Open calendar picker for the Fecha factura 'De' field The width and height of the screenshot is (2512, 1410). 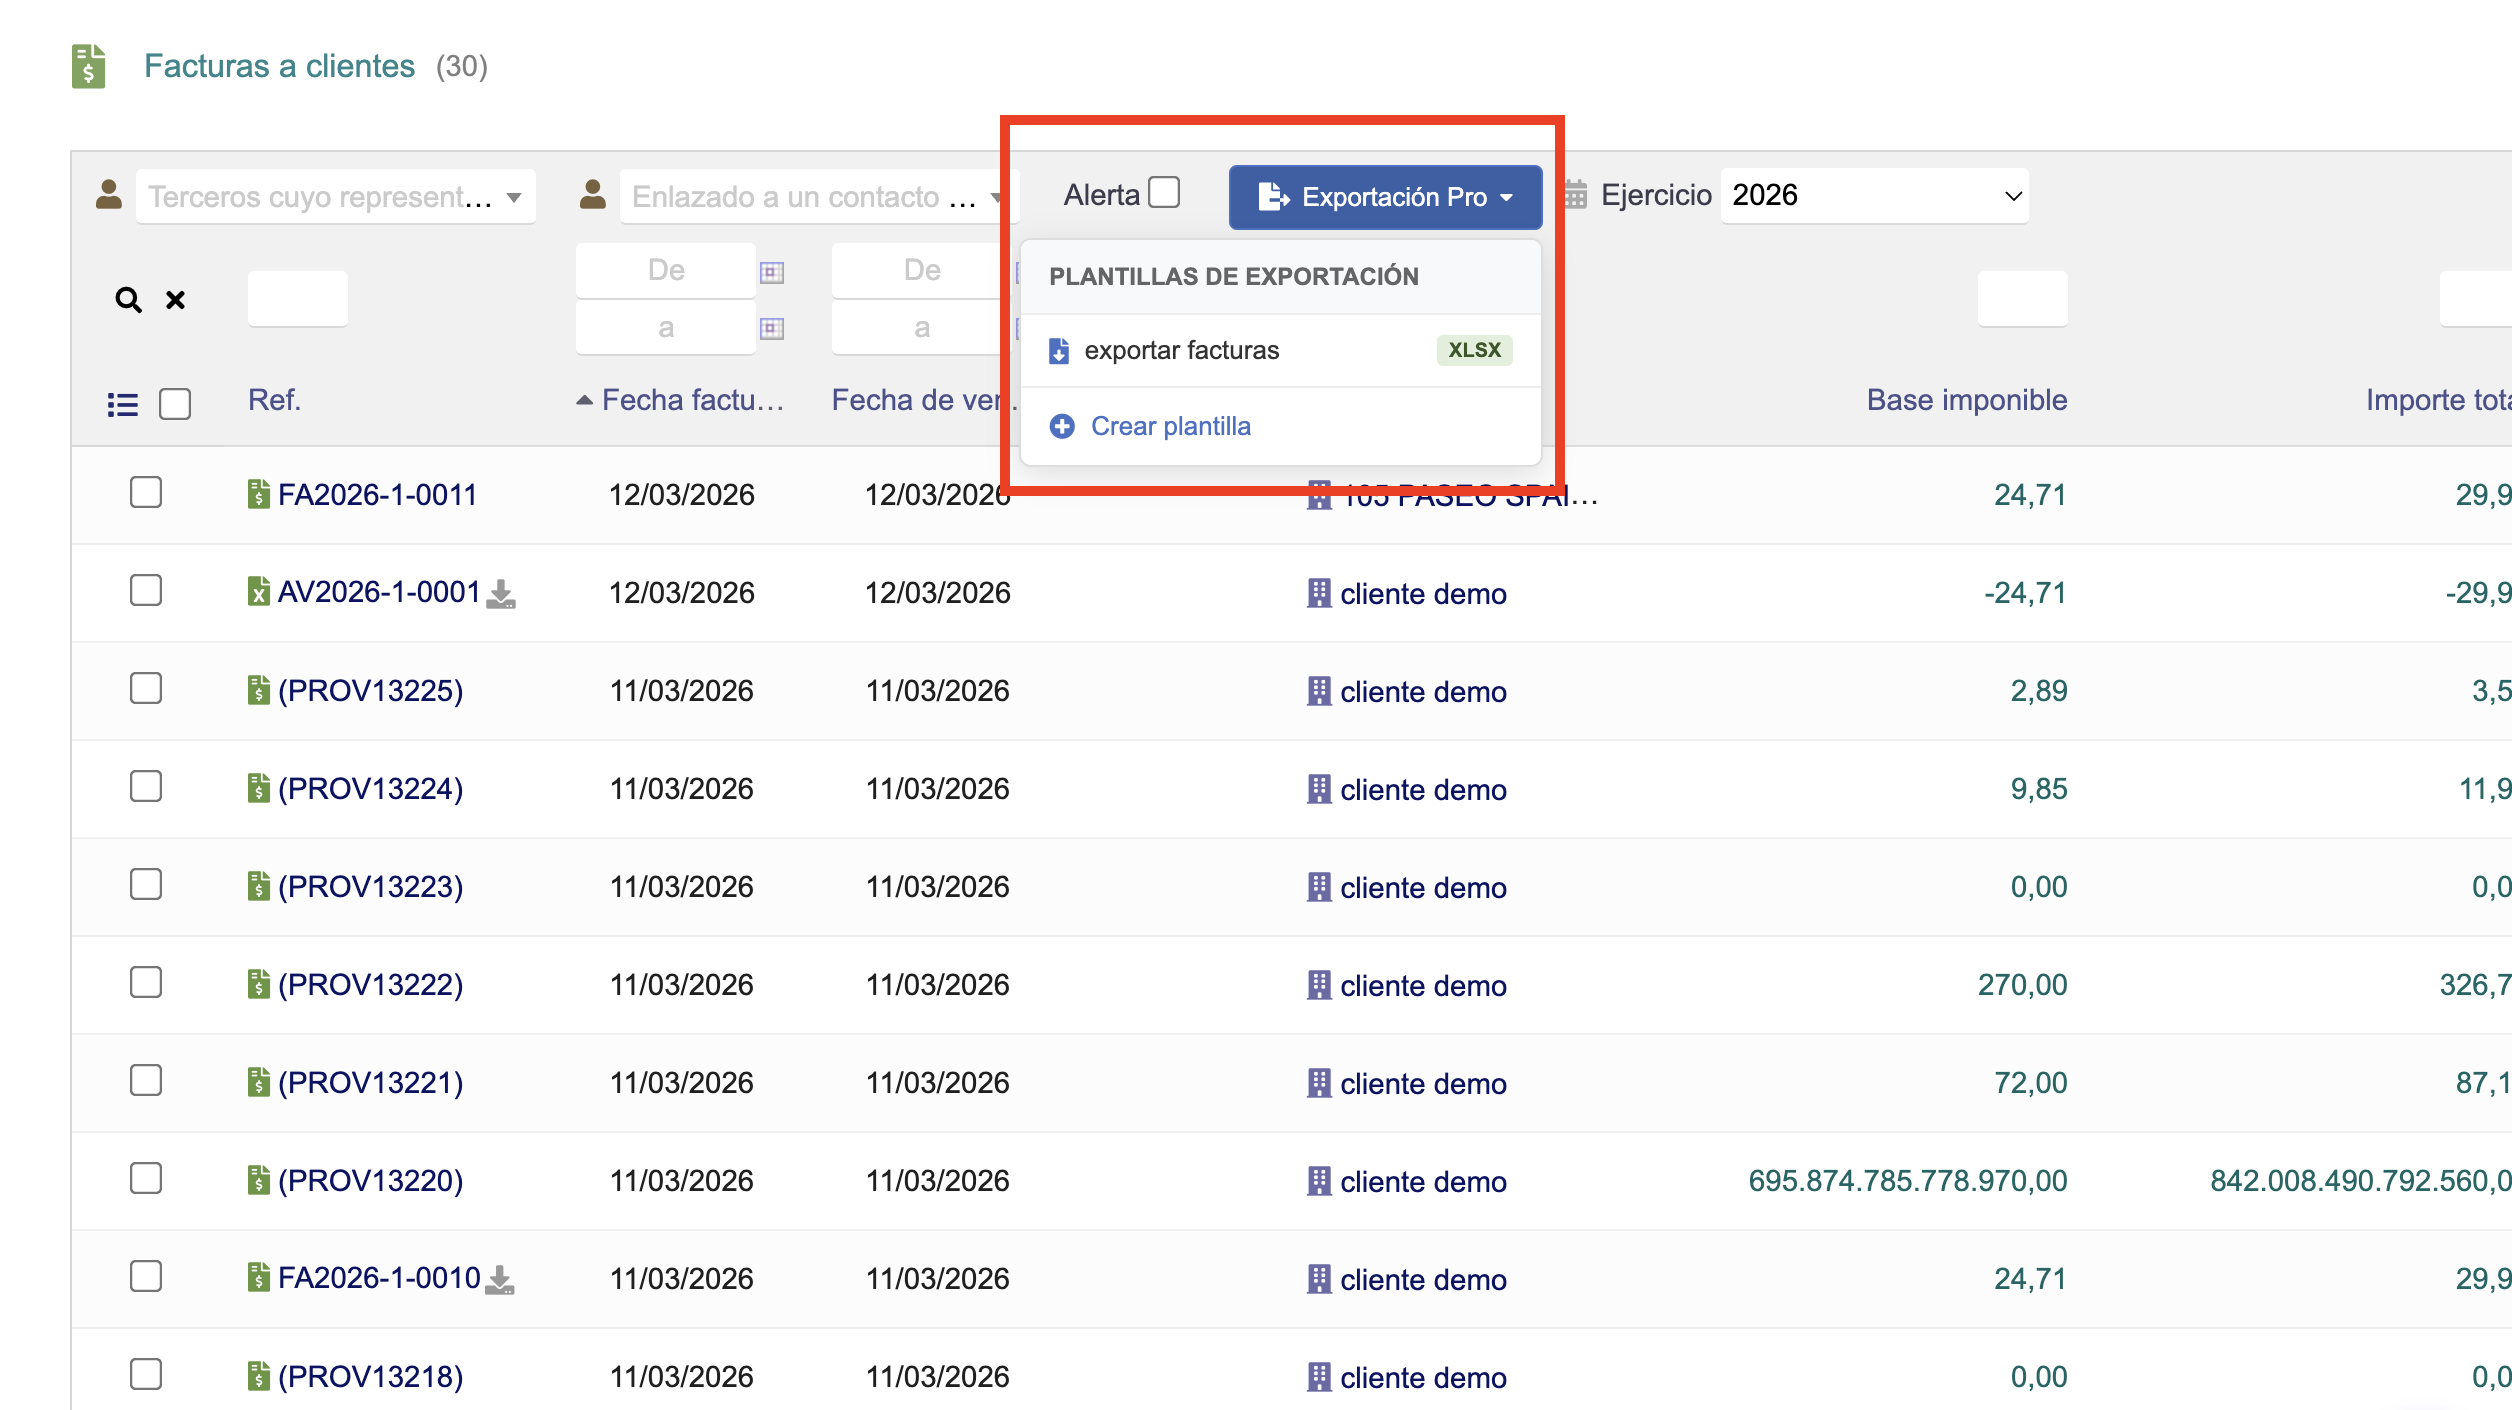point(771,272)
